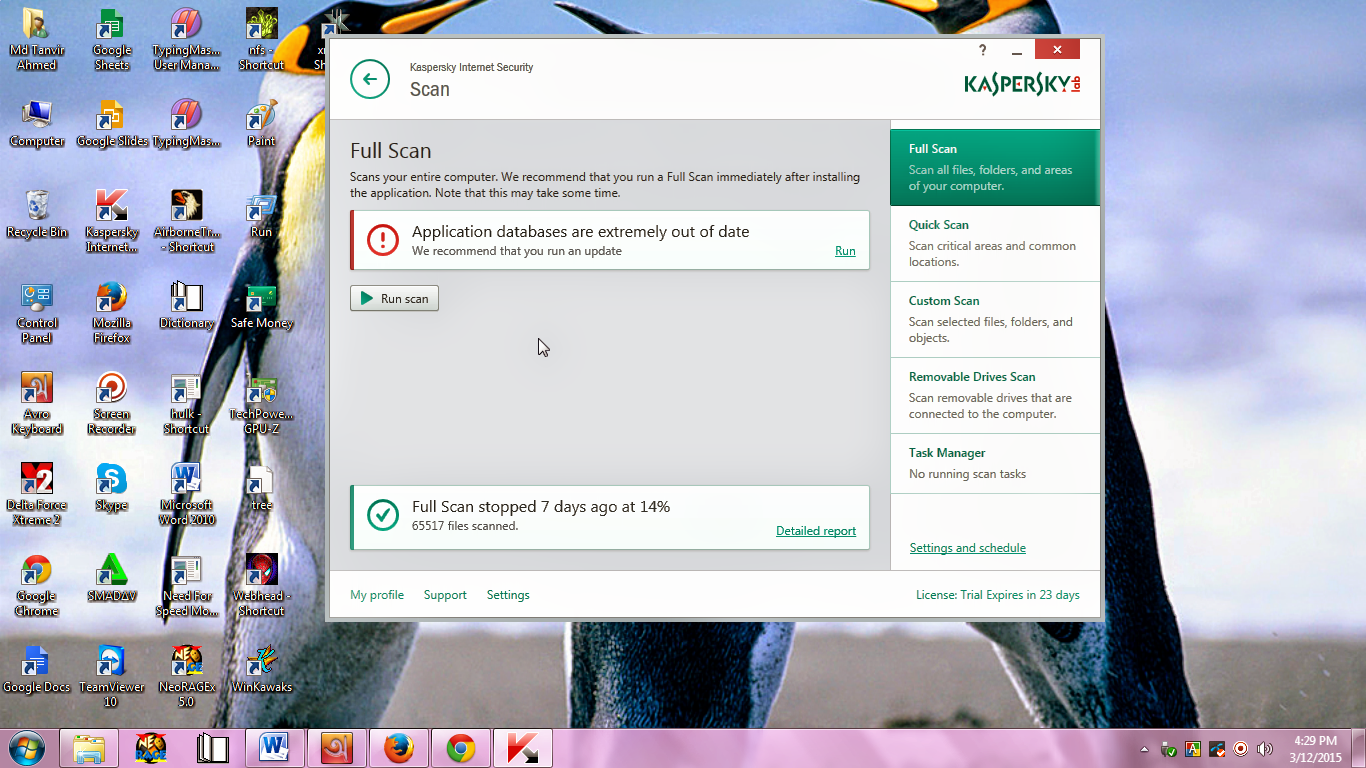This screenshot has height=768, width=1366.
Task: Click '65517 files scanned.' text
Action: [465, 526]
